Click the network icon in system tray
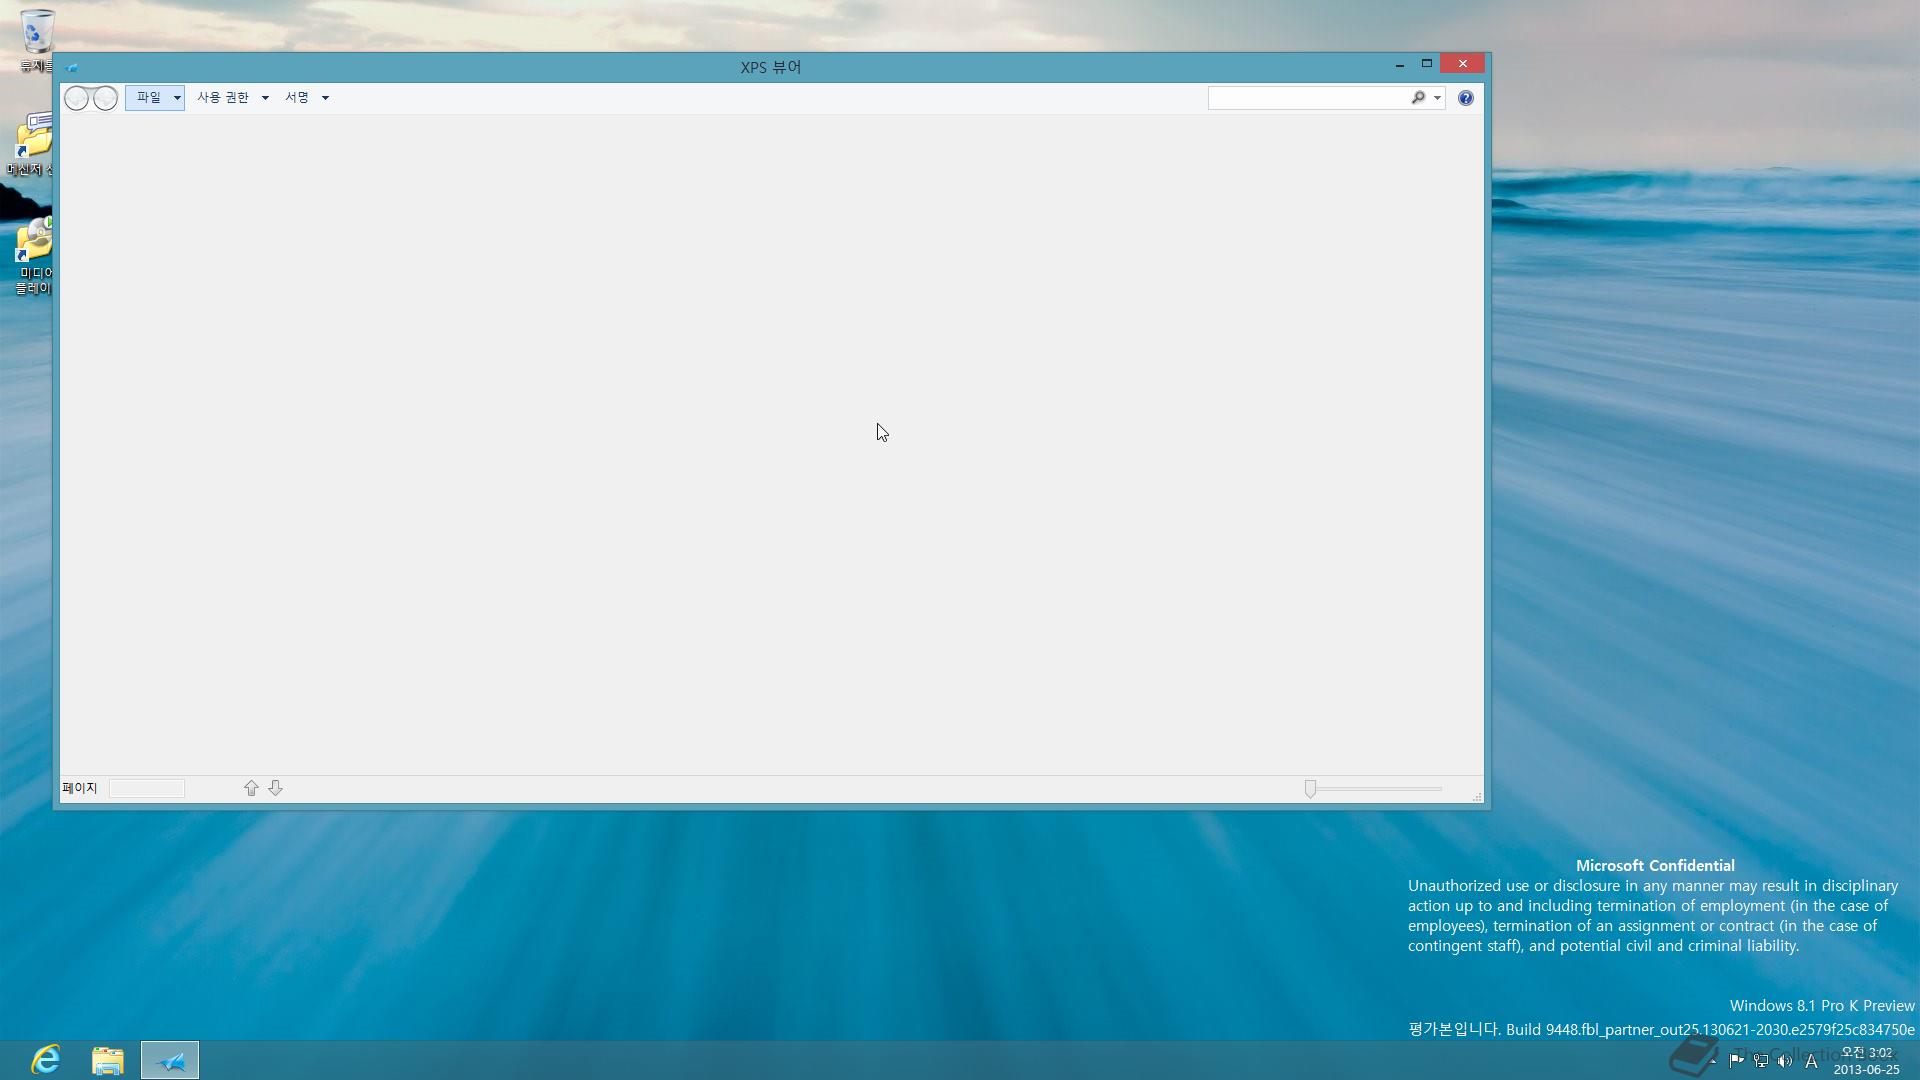The height and width of the screenshot is (1080, 1920). pos(1761,1061)
